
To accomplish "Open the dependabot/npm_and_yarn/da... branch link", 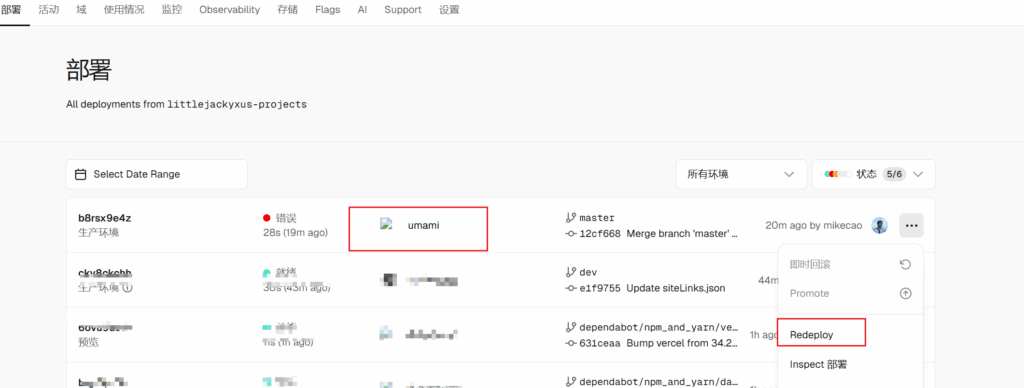I will [660, 381].
